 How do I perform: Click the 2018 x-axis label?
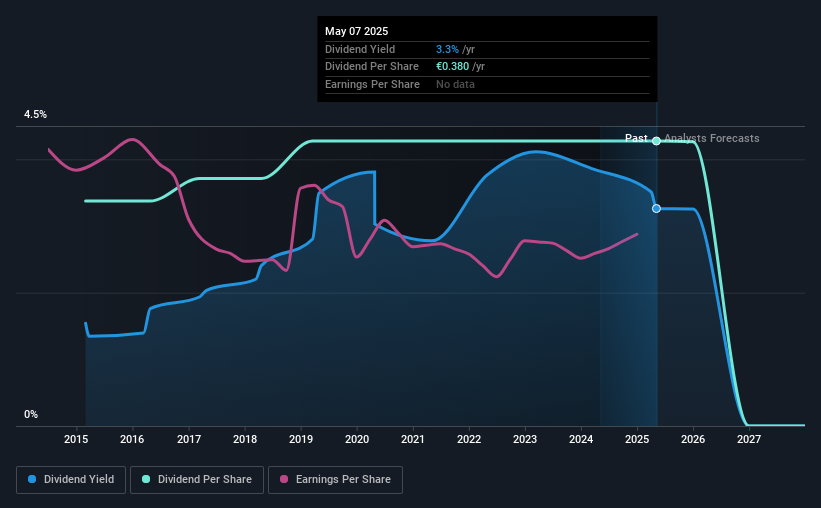tap(245, 439)
